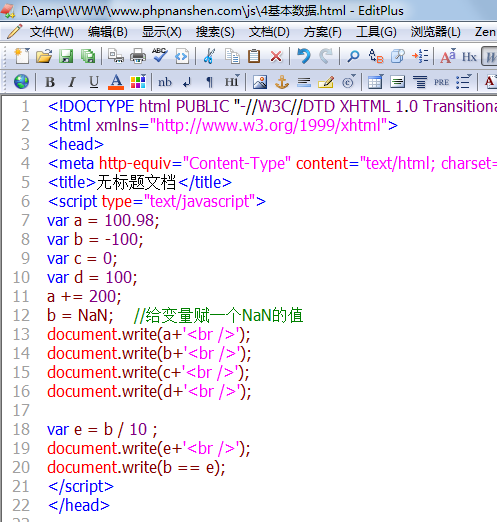Screen dimensions: 497x522
Task: Open print preview icon
Action: [116, 56]
